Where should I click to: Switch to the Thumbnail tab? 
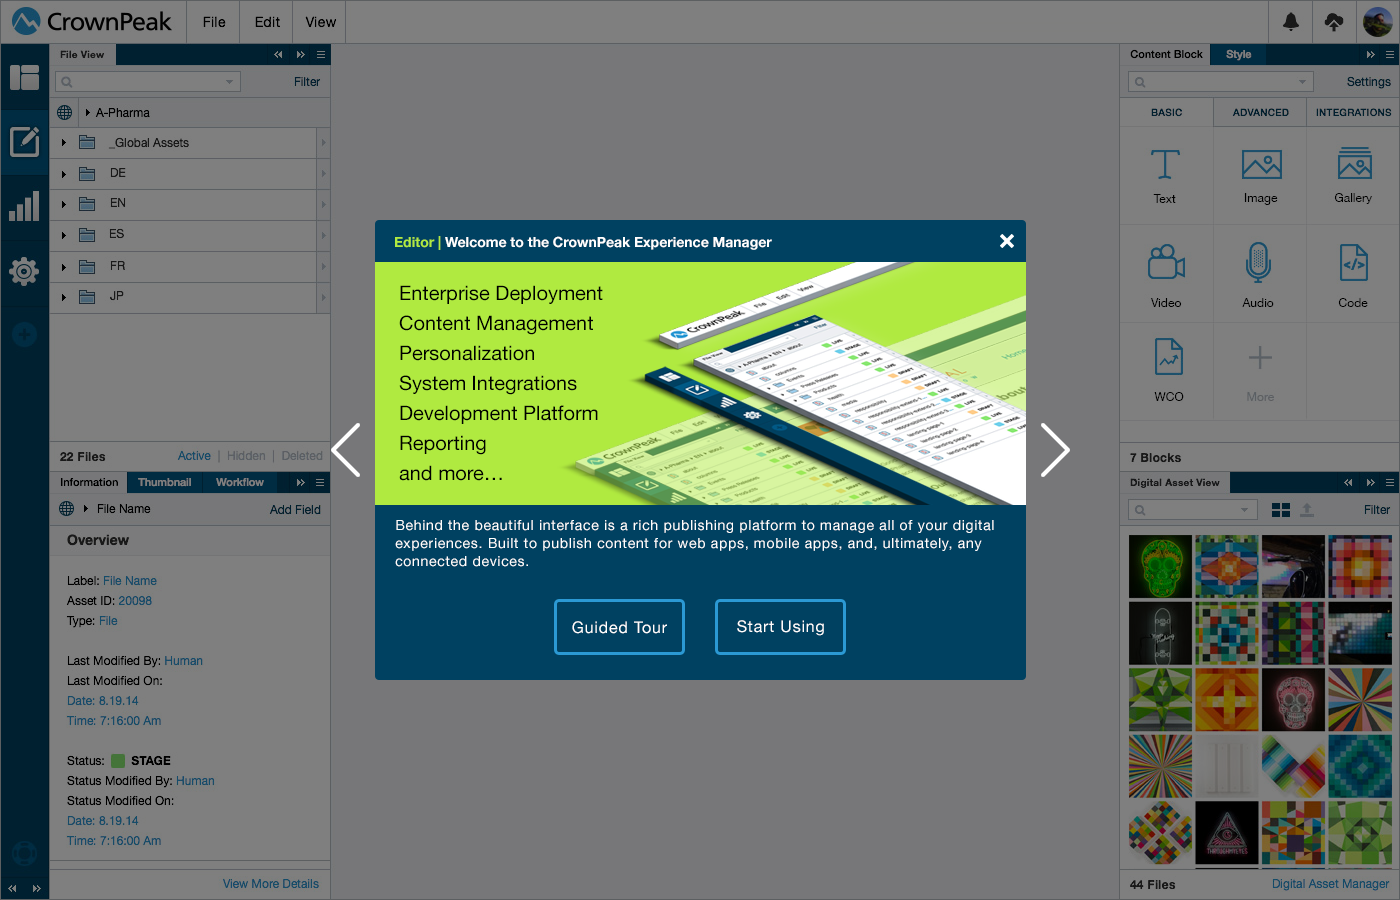[x=164, y=483]
